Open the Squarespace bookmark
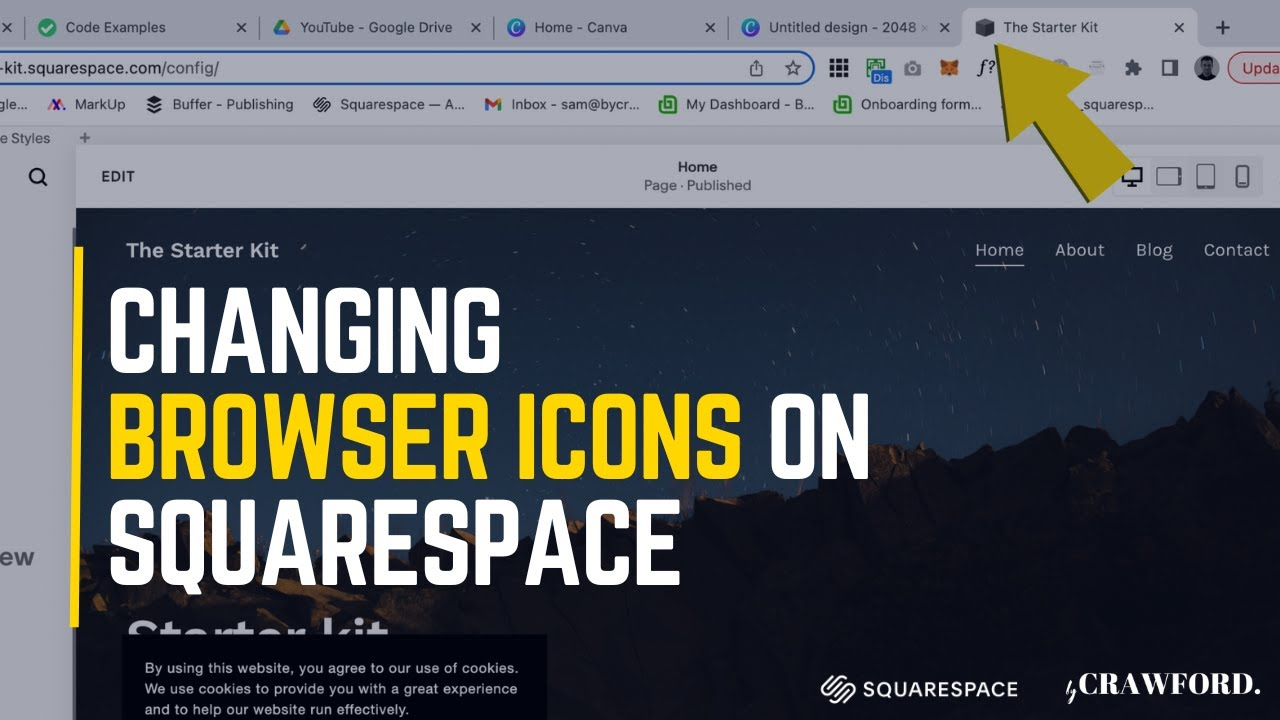The height and width of the screenshot is (720, 1280). pos(389,104)
